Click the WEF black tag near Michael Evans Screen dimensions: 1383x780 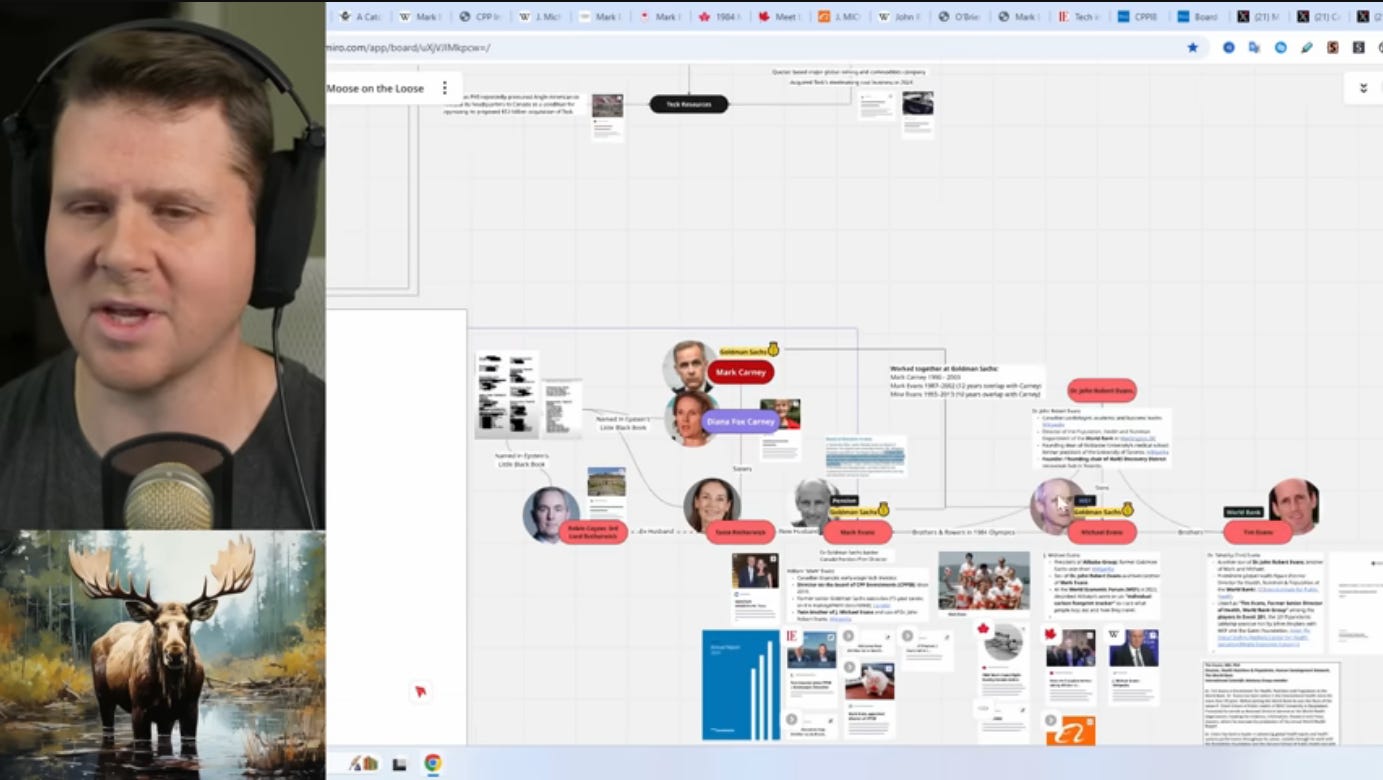point(1085,500)
